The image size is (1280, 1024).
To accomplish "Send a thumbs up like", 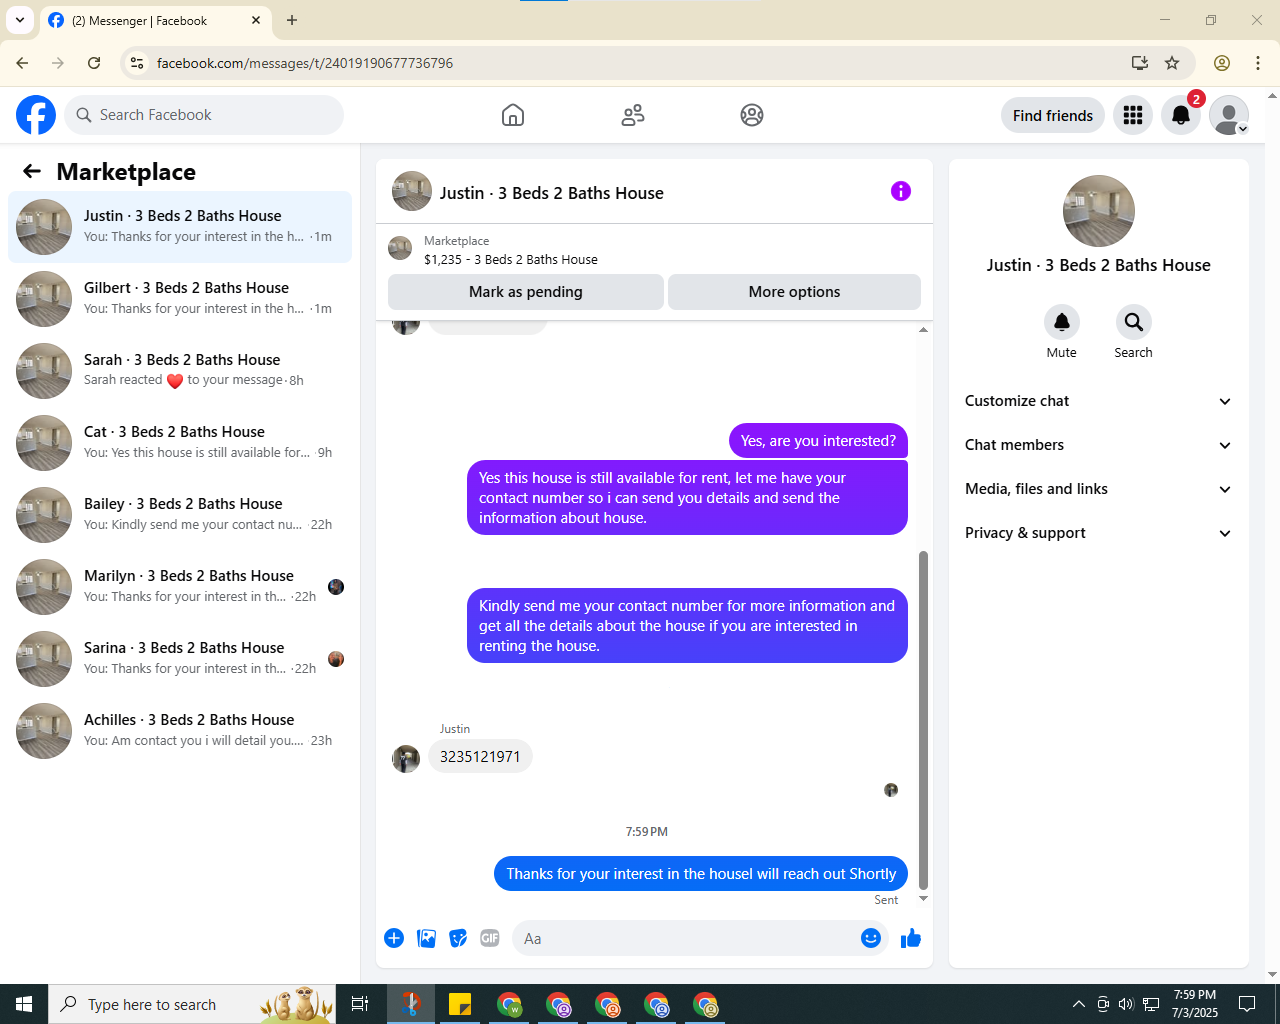I will 911,938.
